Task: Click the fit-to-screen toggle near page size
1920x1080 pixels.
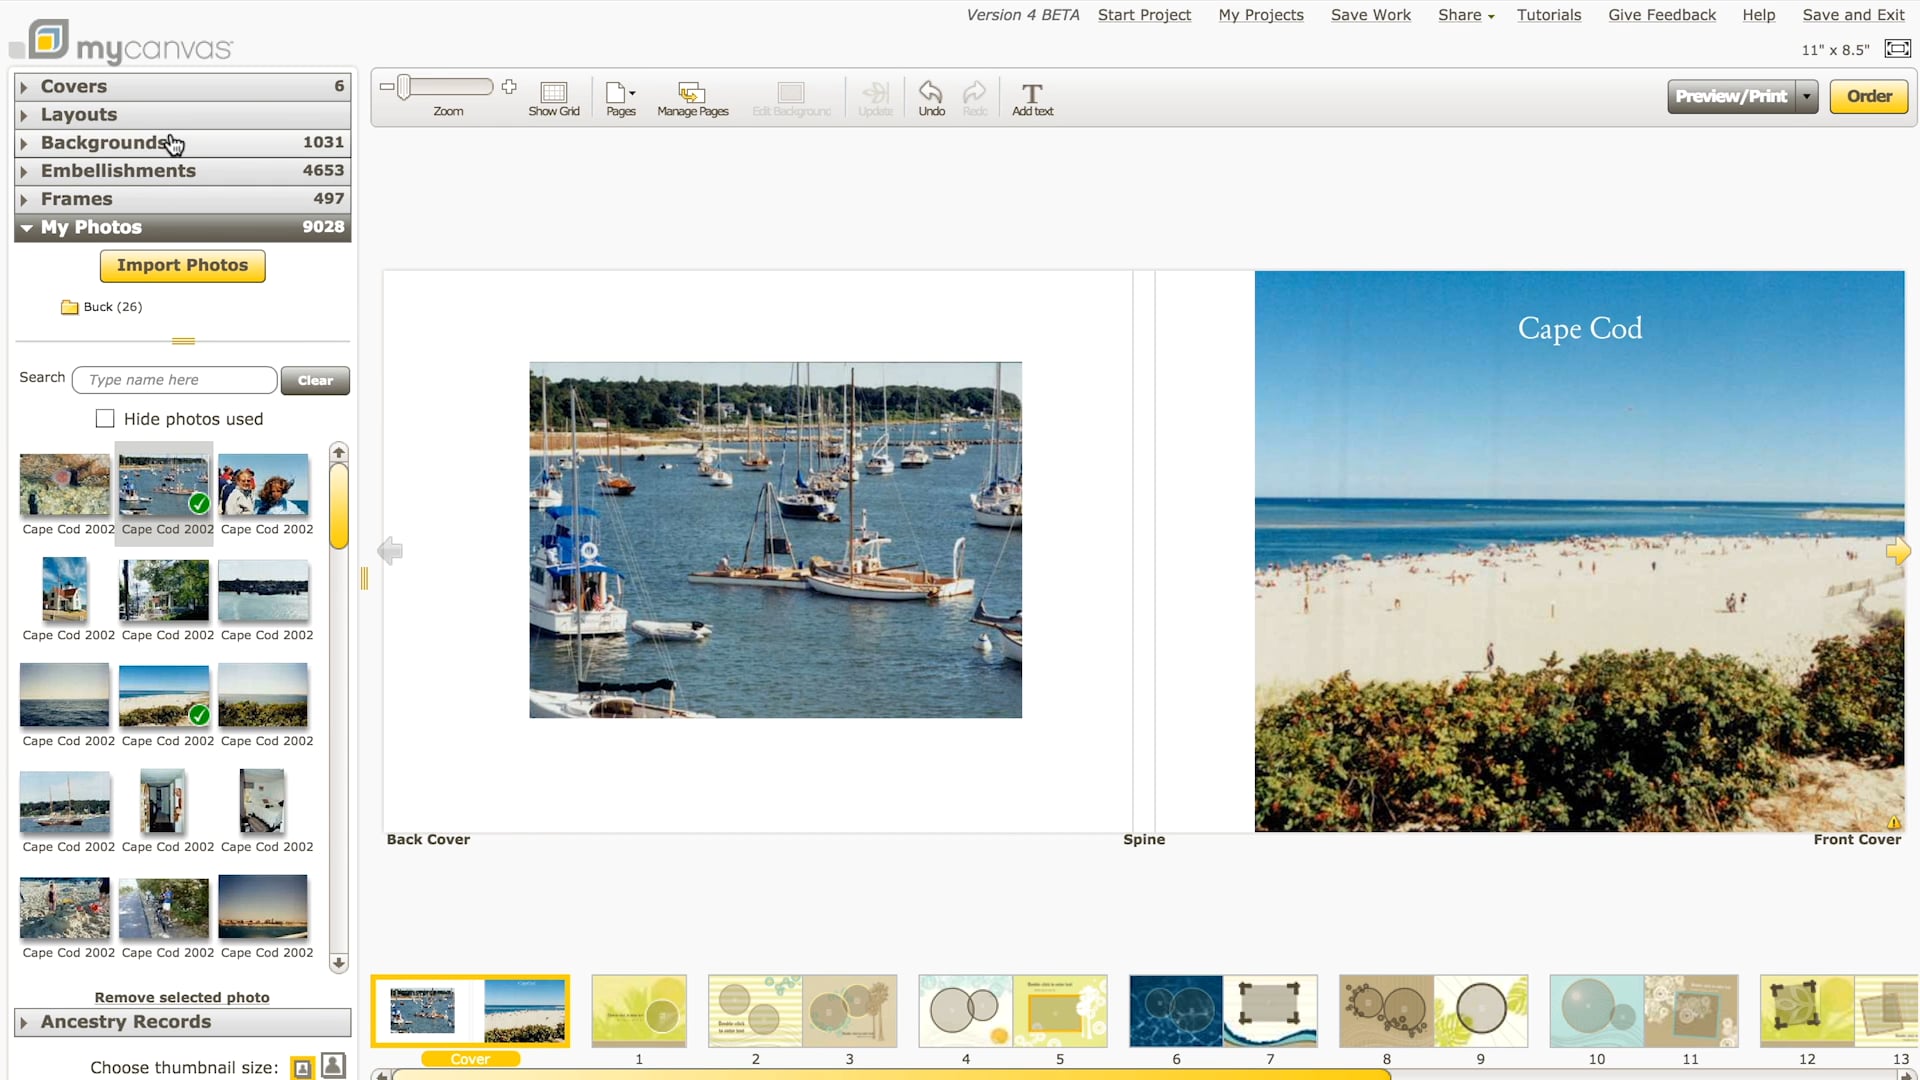Action: (x=1898, y=48)
